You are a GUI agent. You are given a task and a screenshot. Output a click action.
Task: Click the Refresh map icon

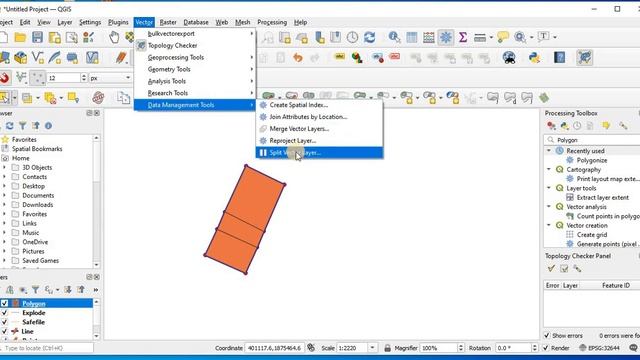click(370, 38)
